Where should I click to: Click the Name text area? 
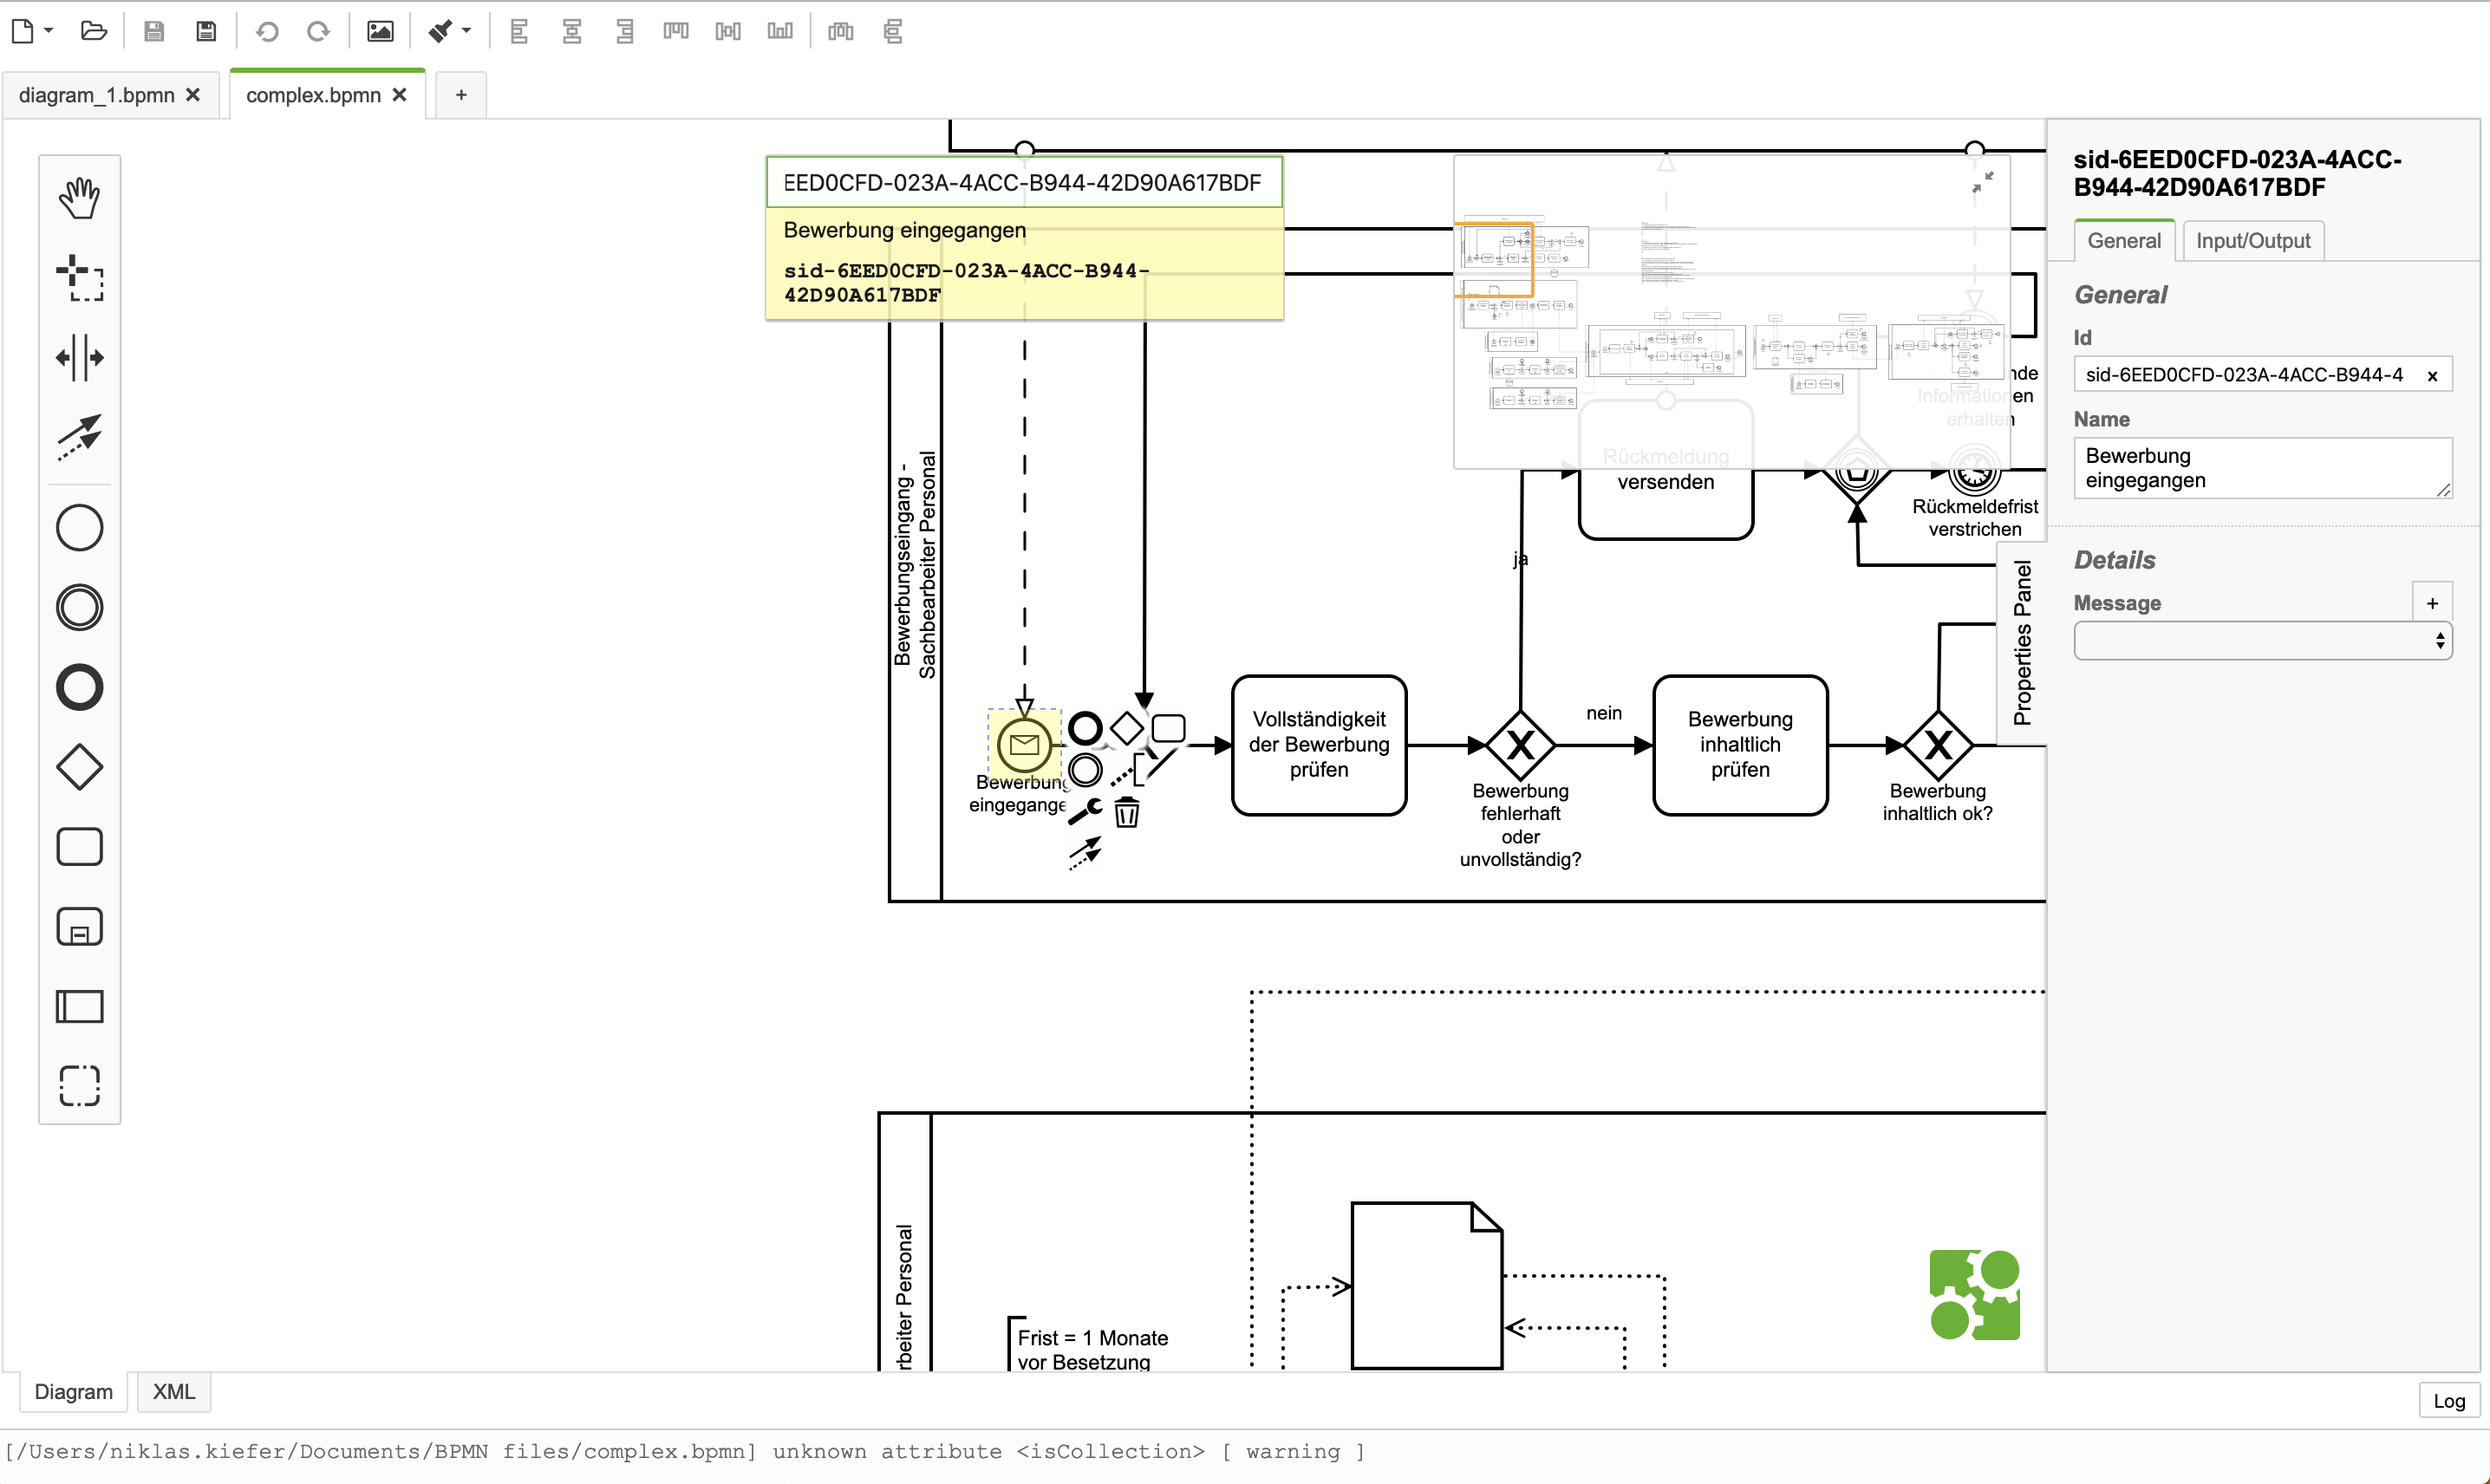[2263, 468]
